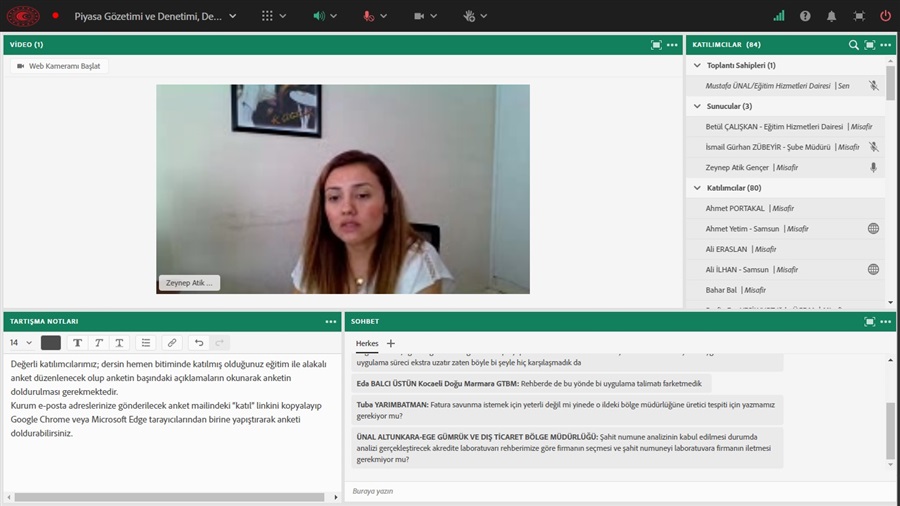This screenshot has height=506, width=900.
Task: Collapse the Toplantı Sahipleri group
Action: (697, 65)
